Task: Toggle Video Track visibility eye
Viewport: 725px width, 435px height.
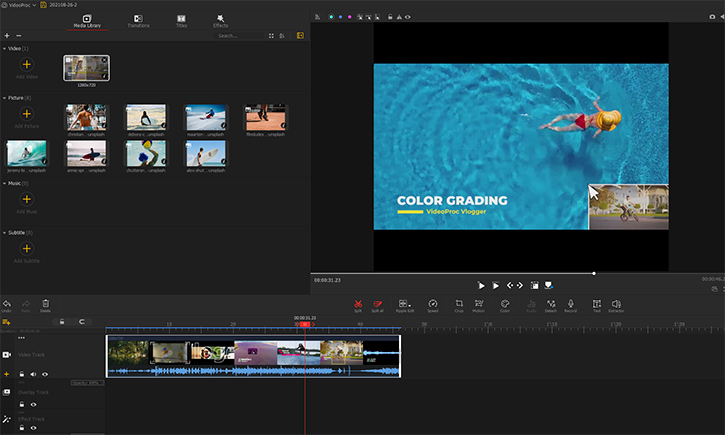Action: point(45,373)
